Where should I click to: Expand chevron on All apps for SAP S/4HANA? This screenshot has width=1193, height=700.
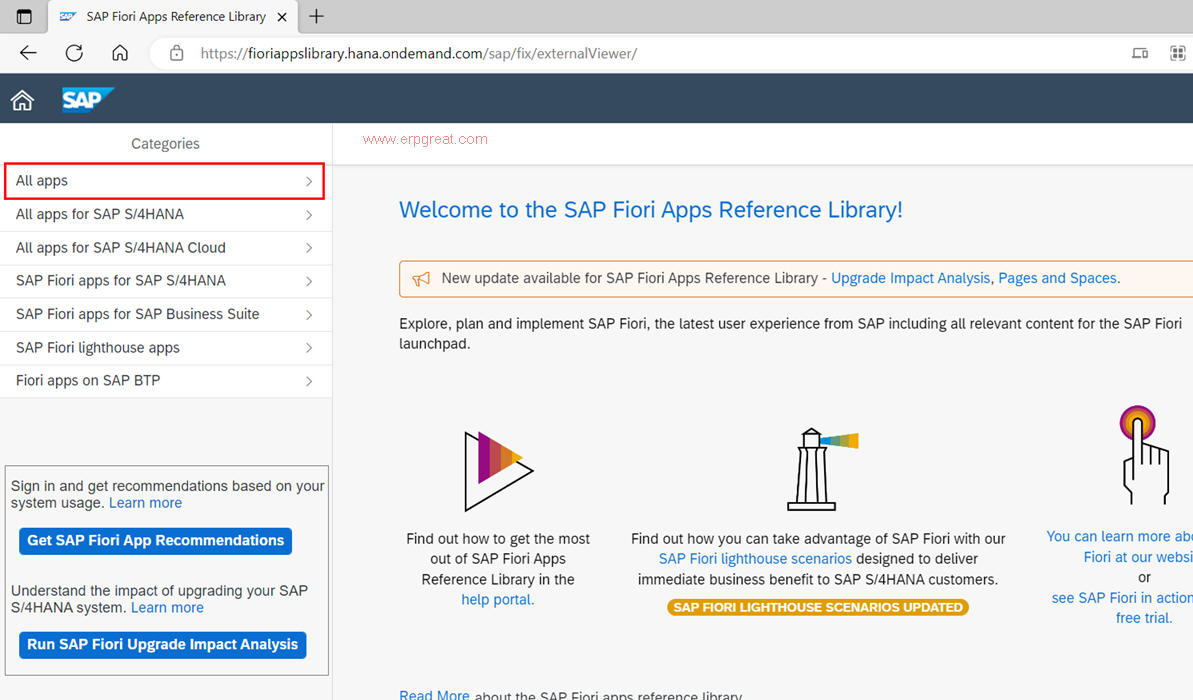(x=309, y=215)
